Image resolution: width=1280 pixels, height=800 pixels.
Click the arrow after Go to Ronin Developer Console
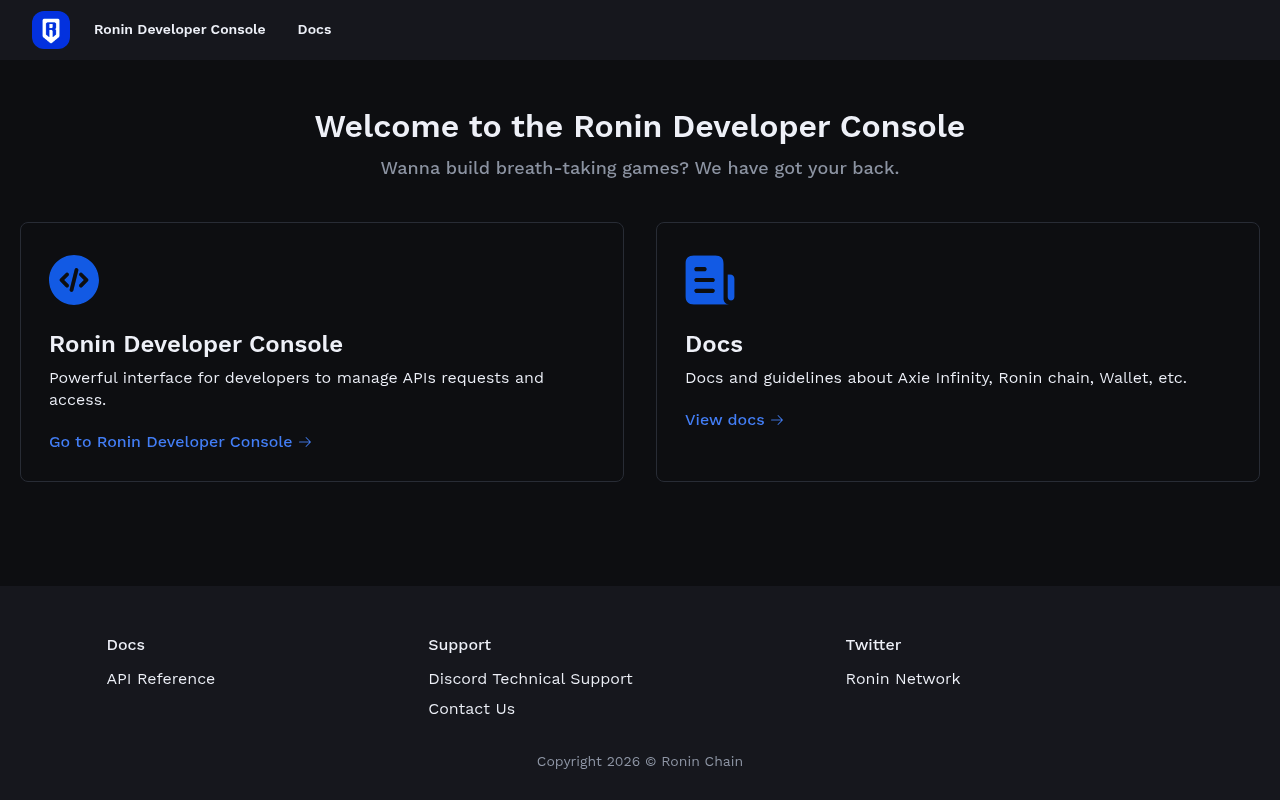[306, 442]
